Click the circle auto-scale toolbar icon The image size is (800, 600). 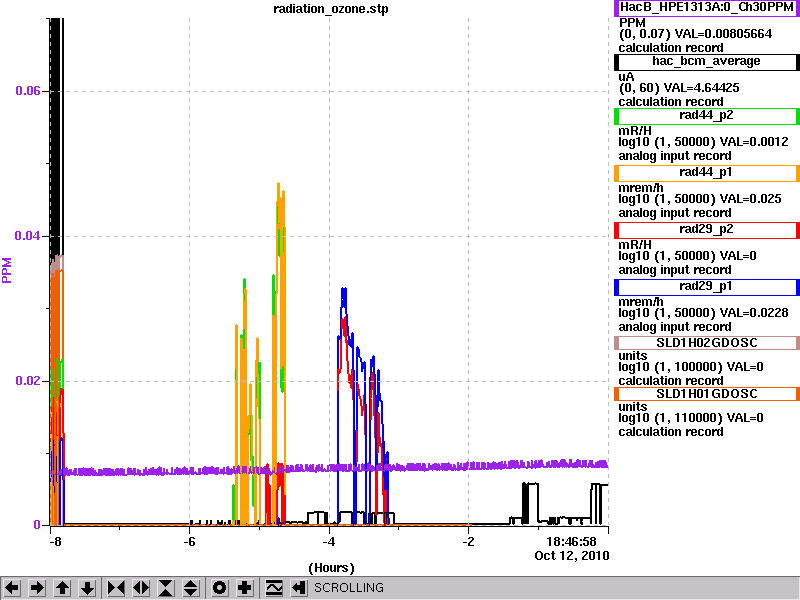pos(219,588)
